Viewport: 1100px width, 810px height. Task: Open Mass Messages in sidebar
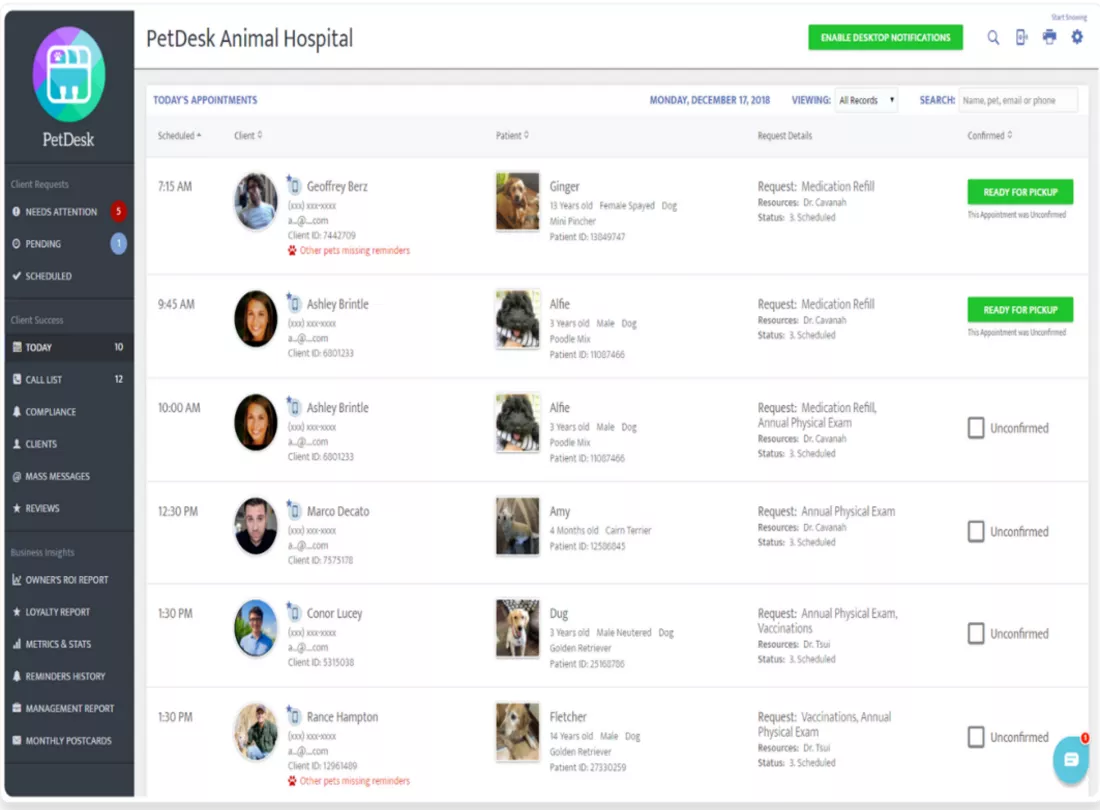coord(69,476)
